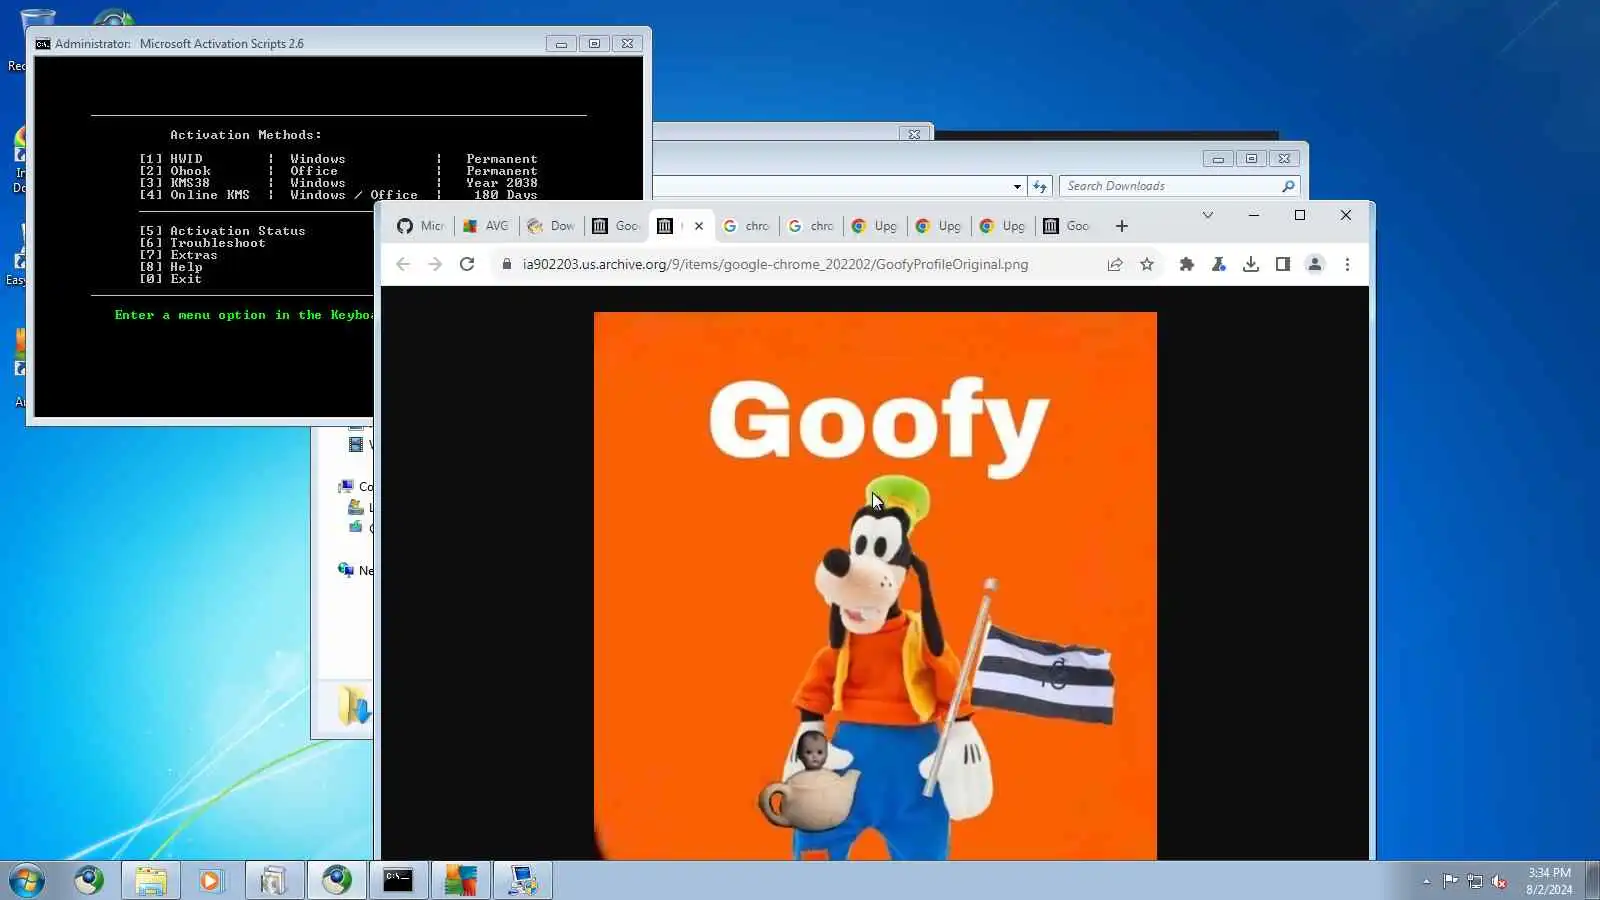Bookmark this page with the star icon

(1147, 264)
